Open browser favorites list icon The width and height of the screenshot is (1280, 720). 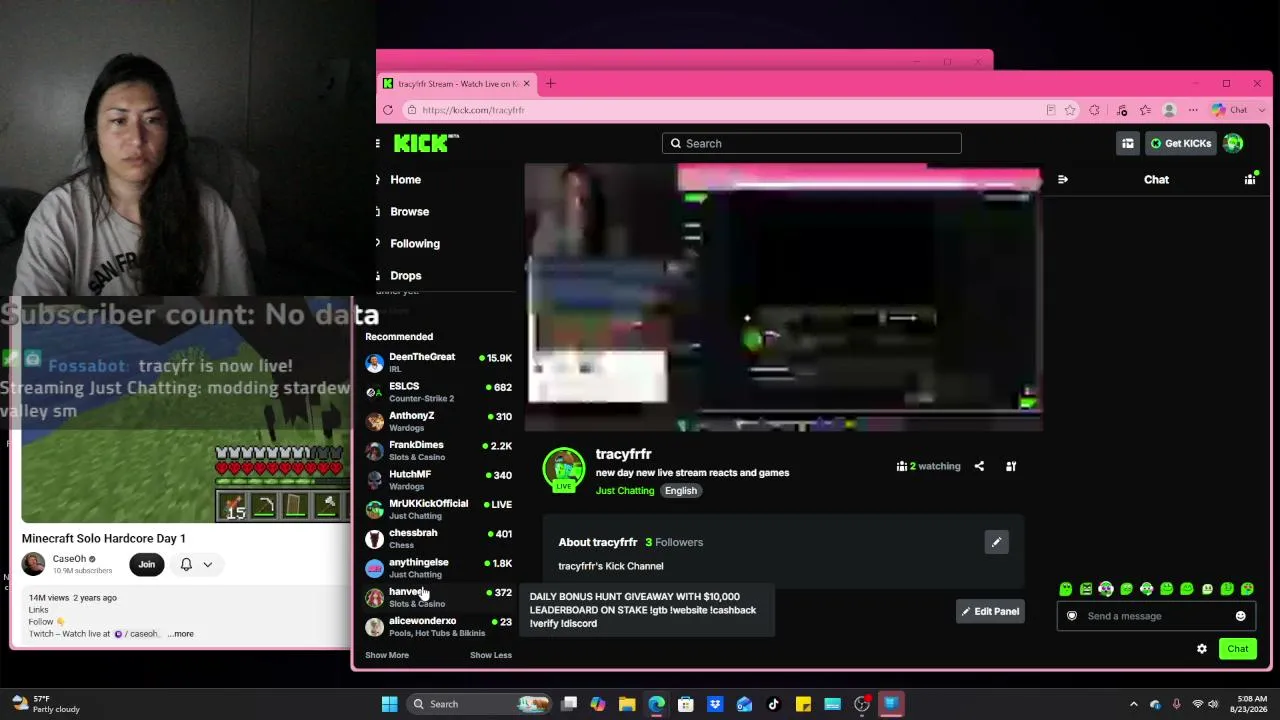[x=1145, y=110]
